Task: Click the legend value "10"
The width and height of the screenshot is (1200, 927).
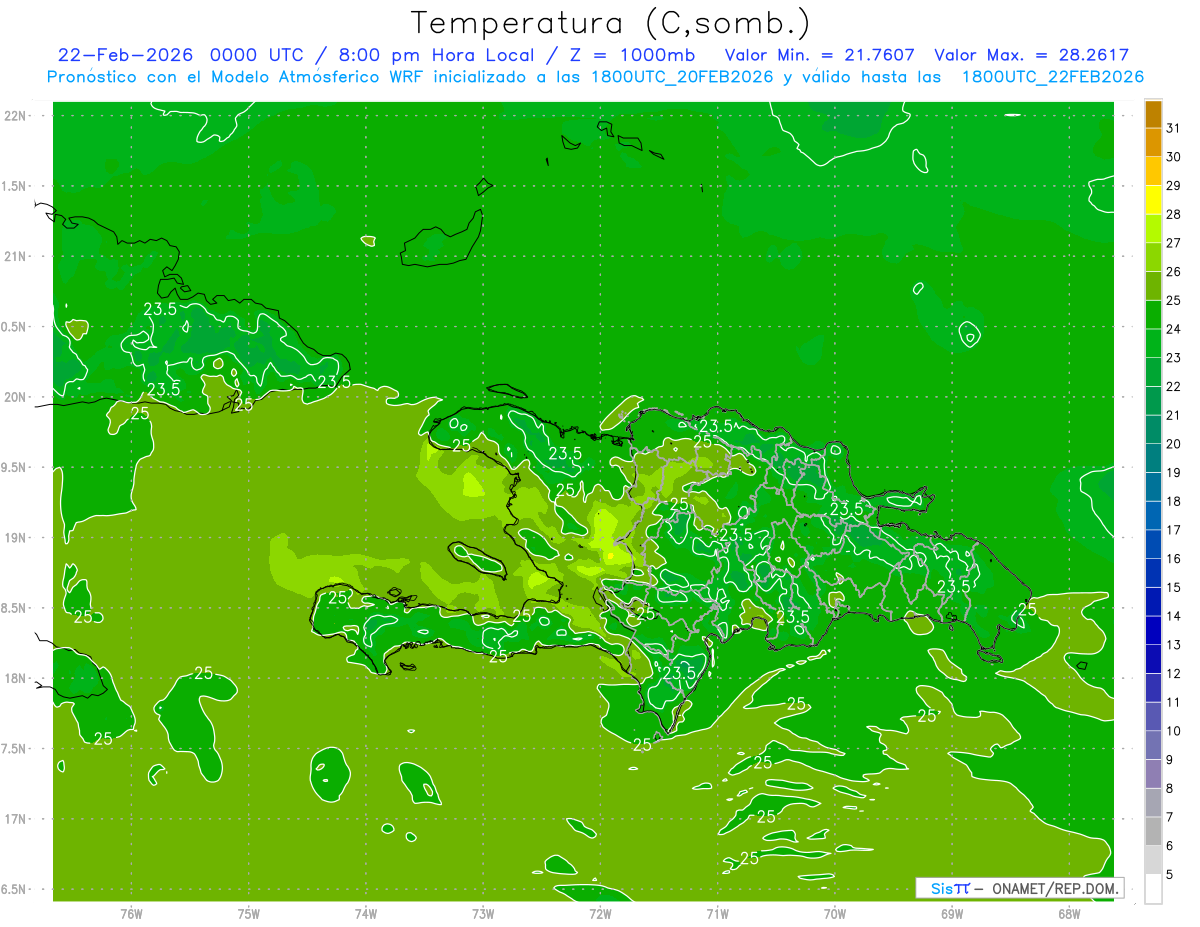Action: click(1174, 730)
